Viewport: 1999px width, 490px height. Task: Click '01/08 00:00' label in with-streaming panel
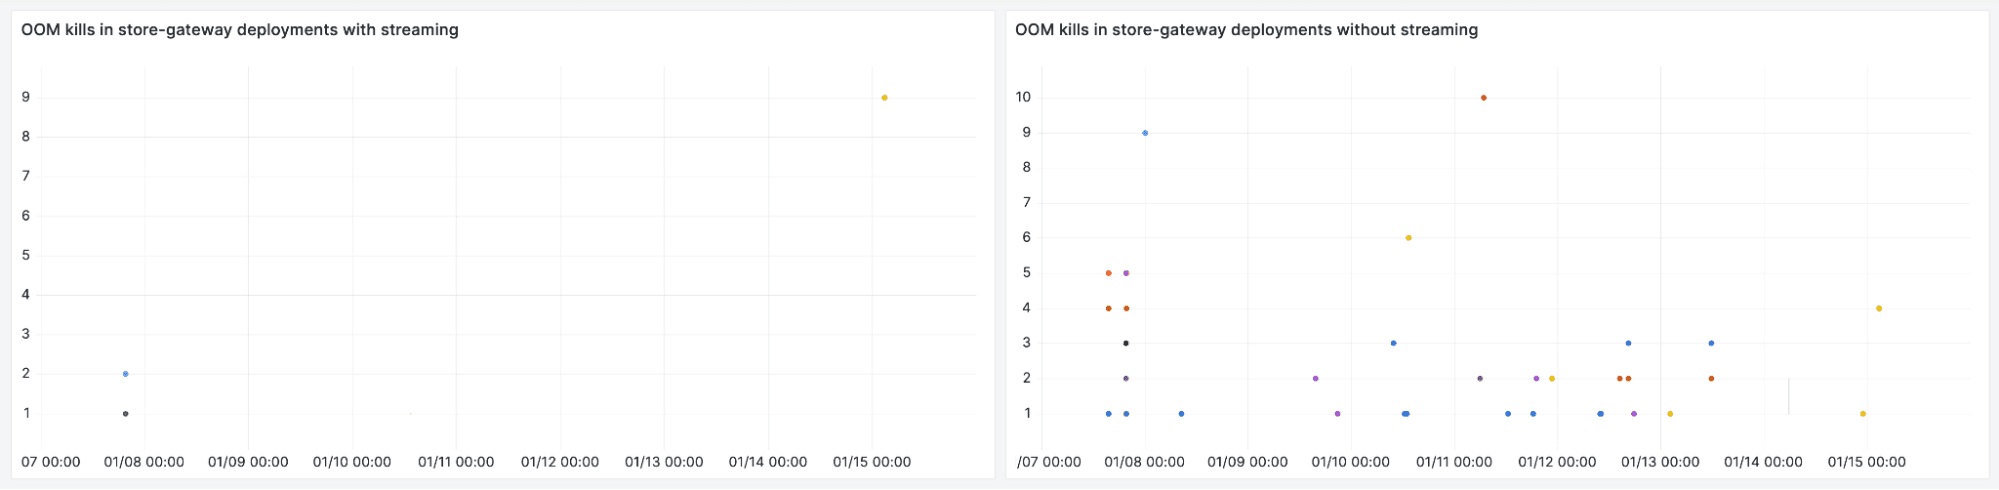145,462
